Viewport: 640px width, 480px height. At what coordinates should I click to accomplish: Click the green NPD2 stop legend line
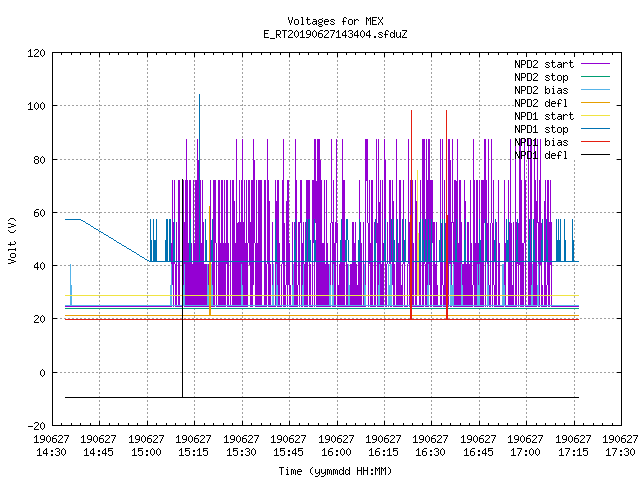point(595,77)
